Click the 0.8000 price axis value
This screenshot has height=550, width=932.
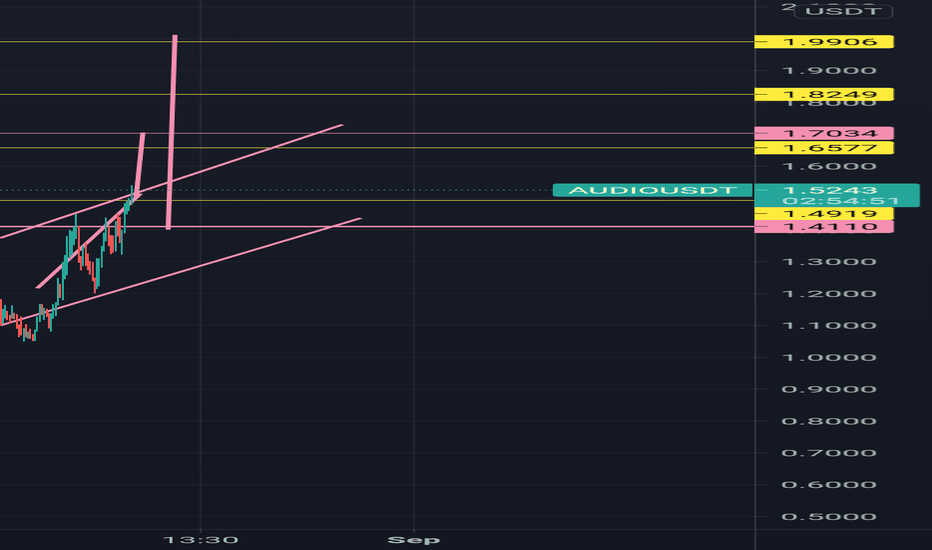(x=829, y=422)
